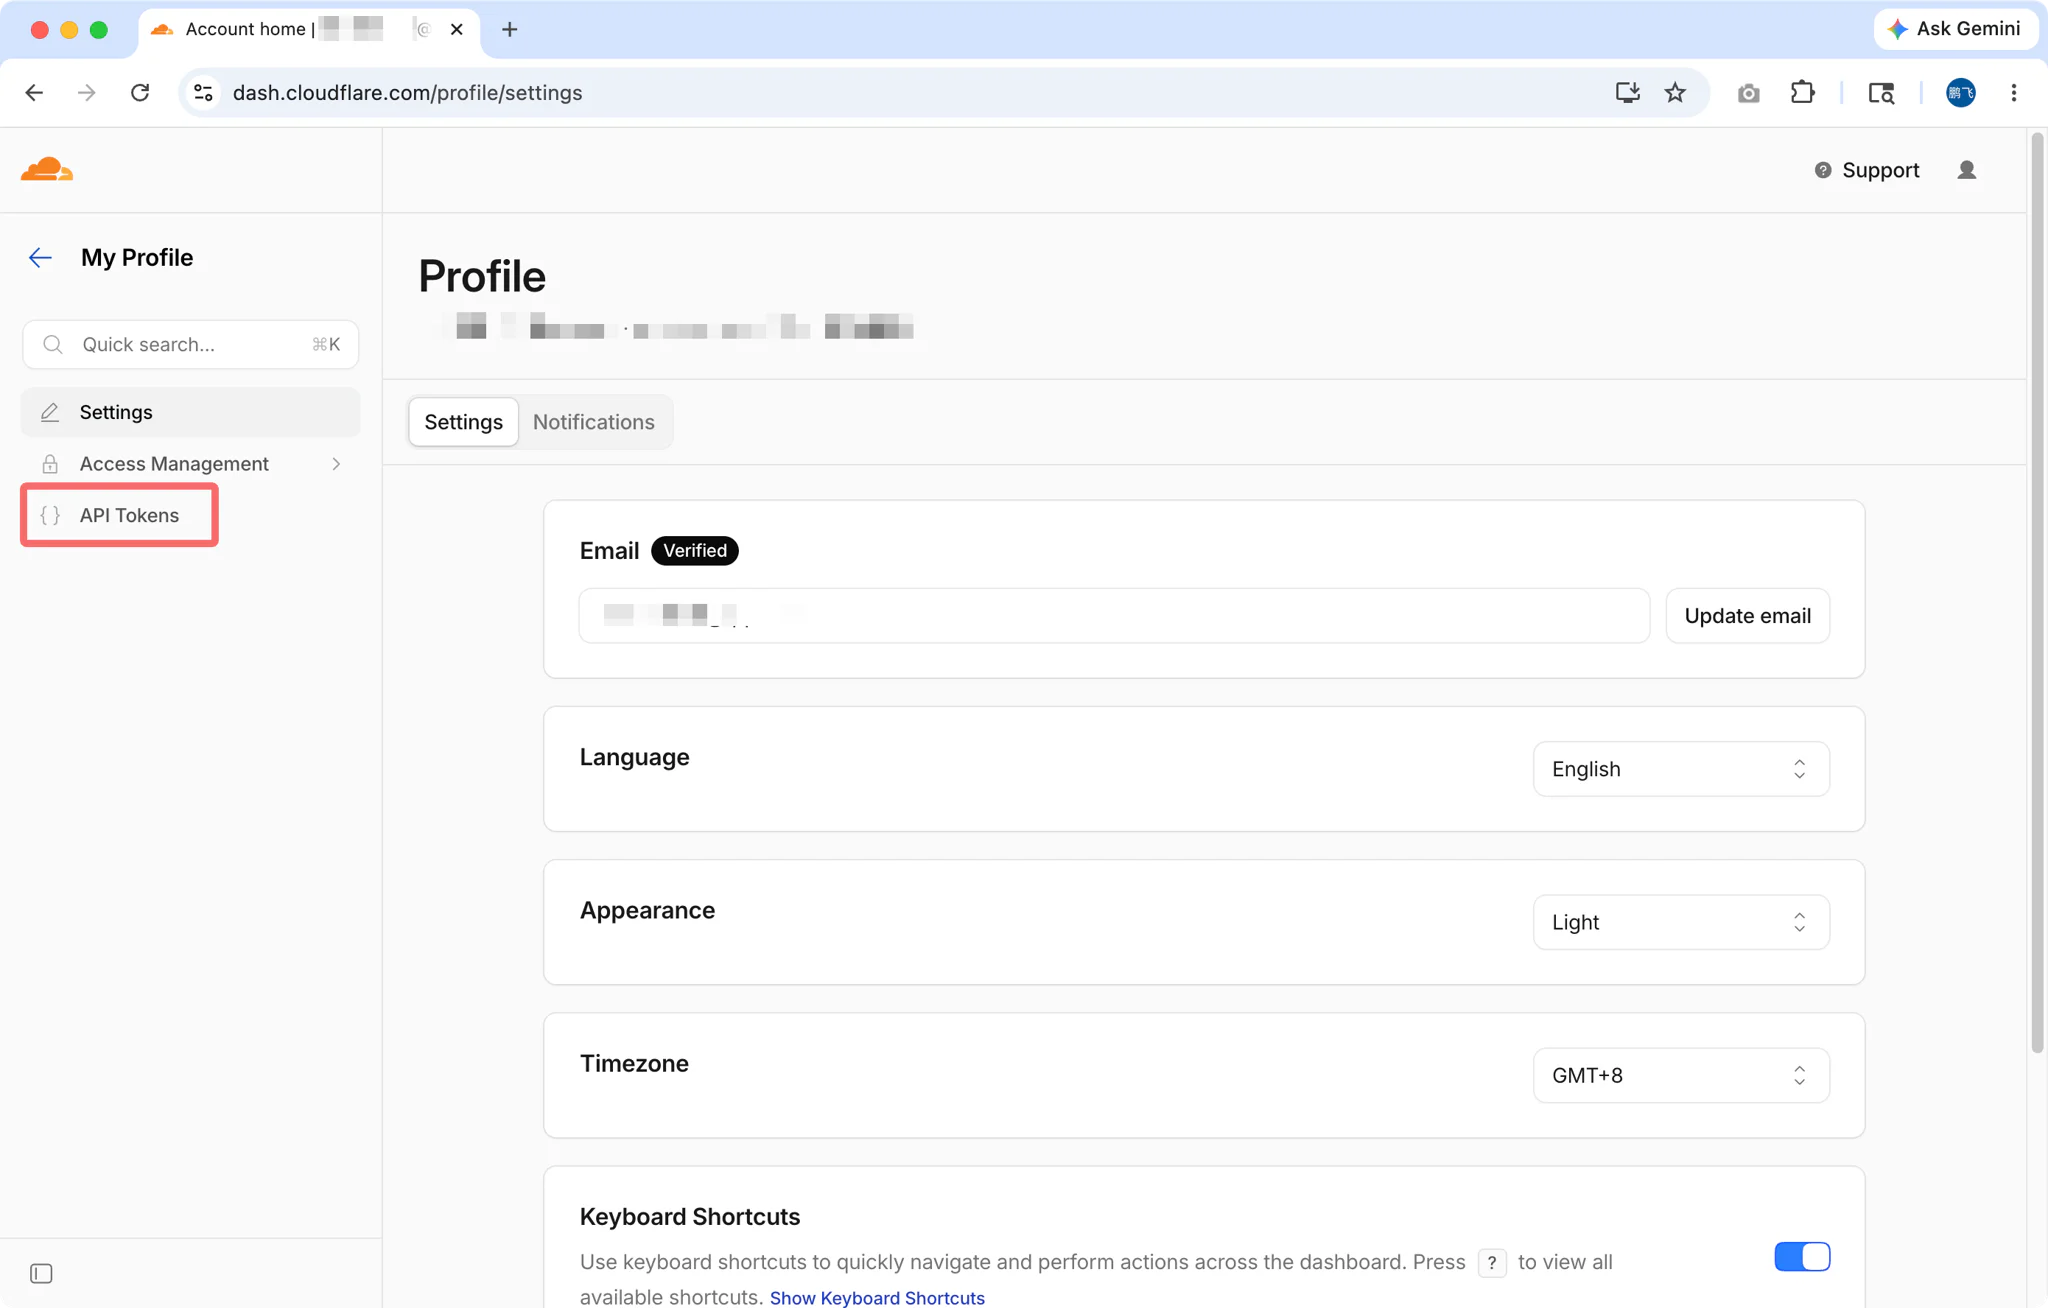Click the Timezone label
Viewport: 2048px width, 1308px height.
pyautogui.click(x=634, y=1063)
